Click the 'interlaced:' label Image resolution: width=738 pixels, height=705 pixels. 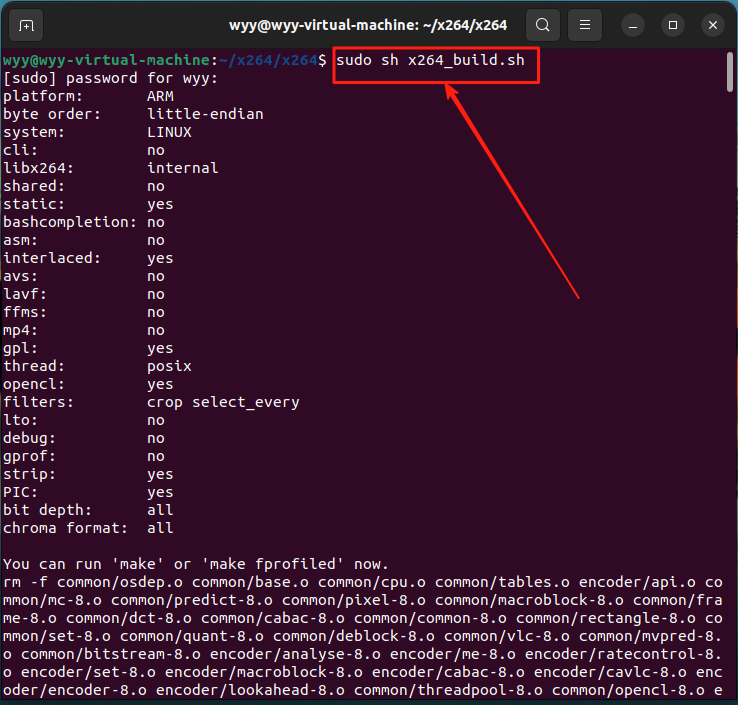tap(52, 258)
